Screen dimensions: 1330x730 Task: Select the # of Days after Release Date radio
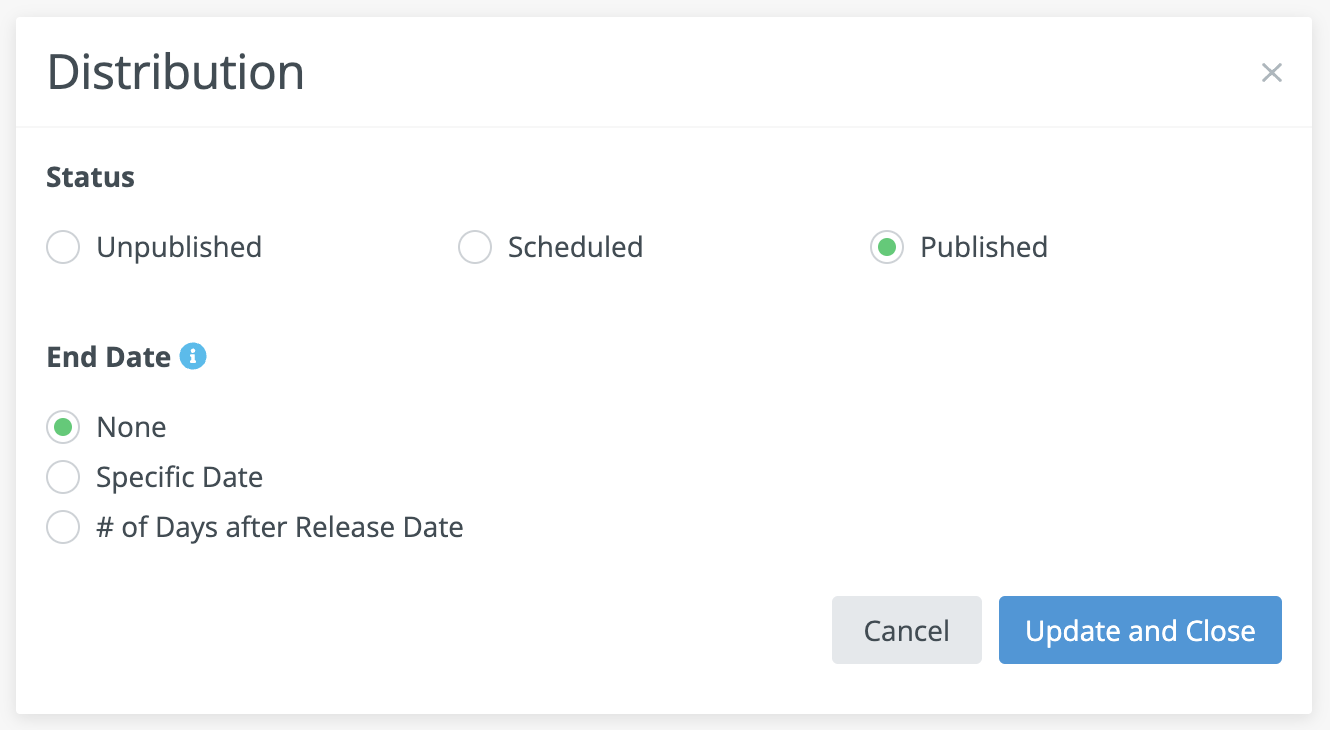point(63,527)
